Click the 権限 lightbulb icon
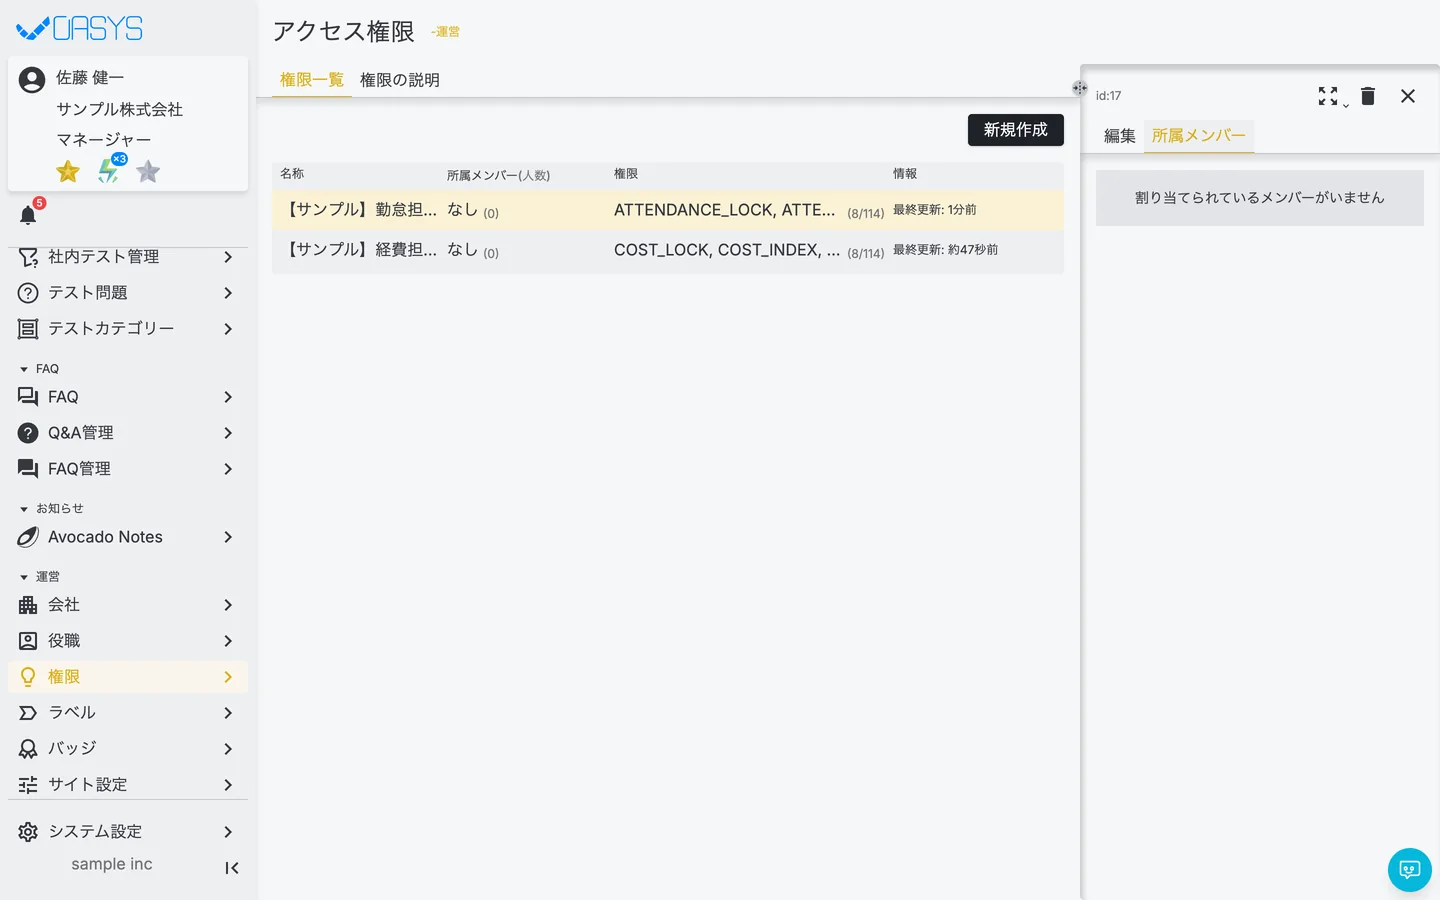Viewport: 1440px width, 900px height. (x=28, y=677)
